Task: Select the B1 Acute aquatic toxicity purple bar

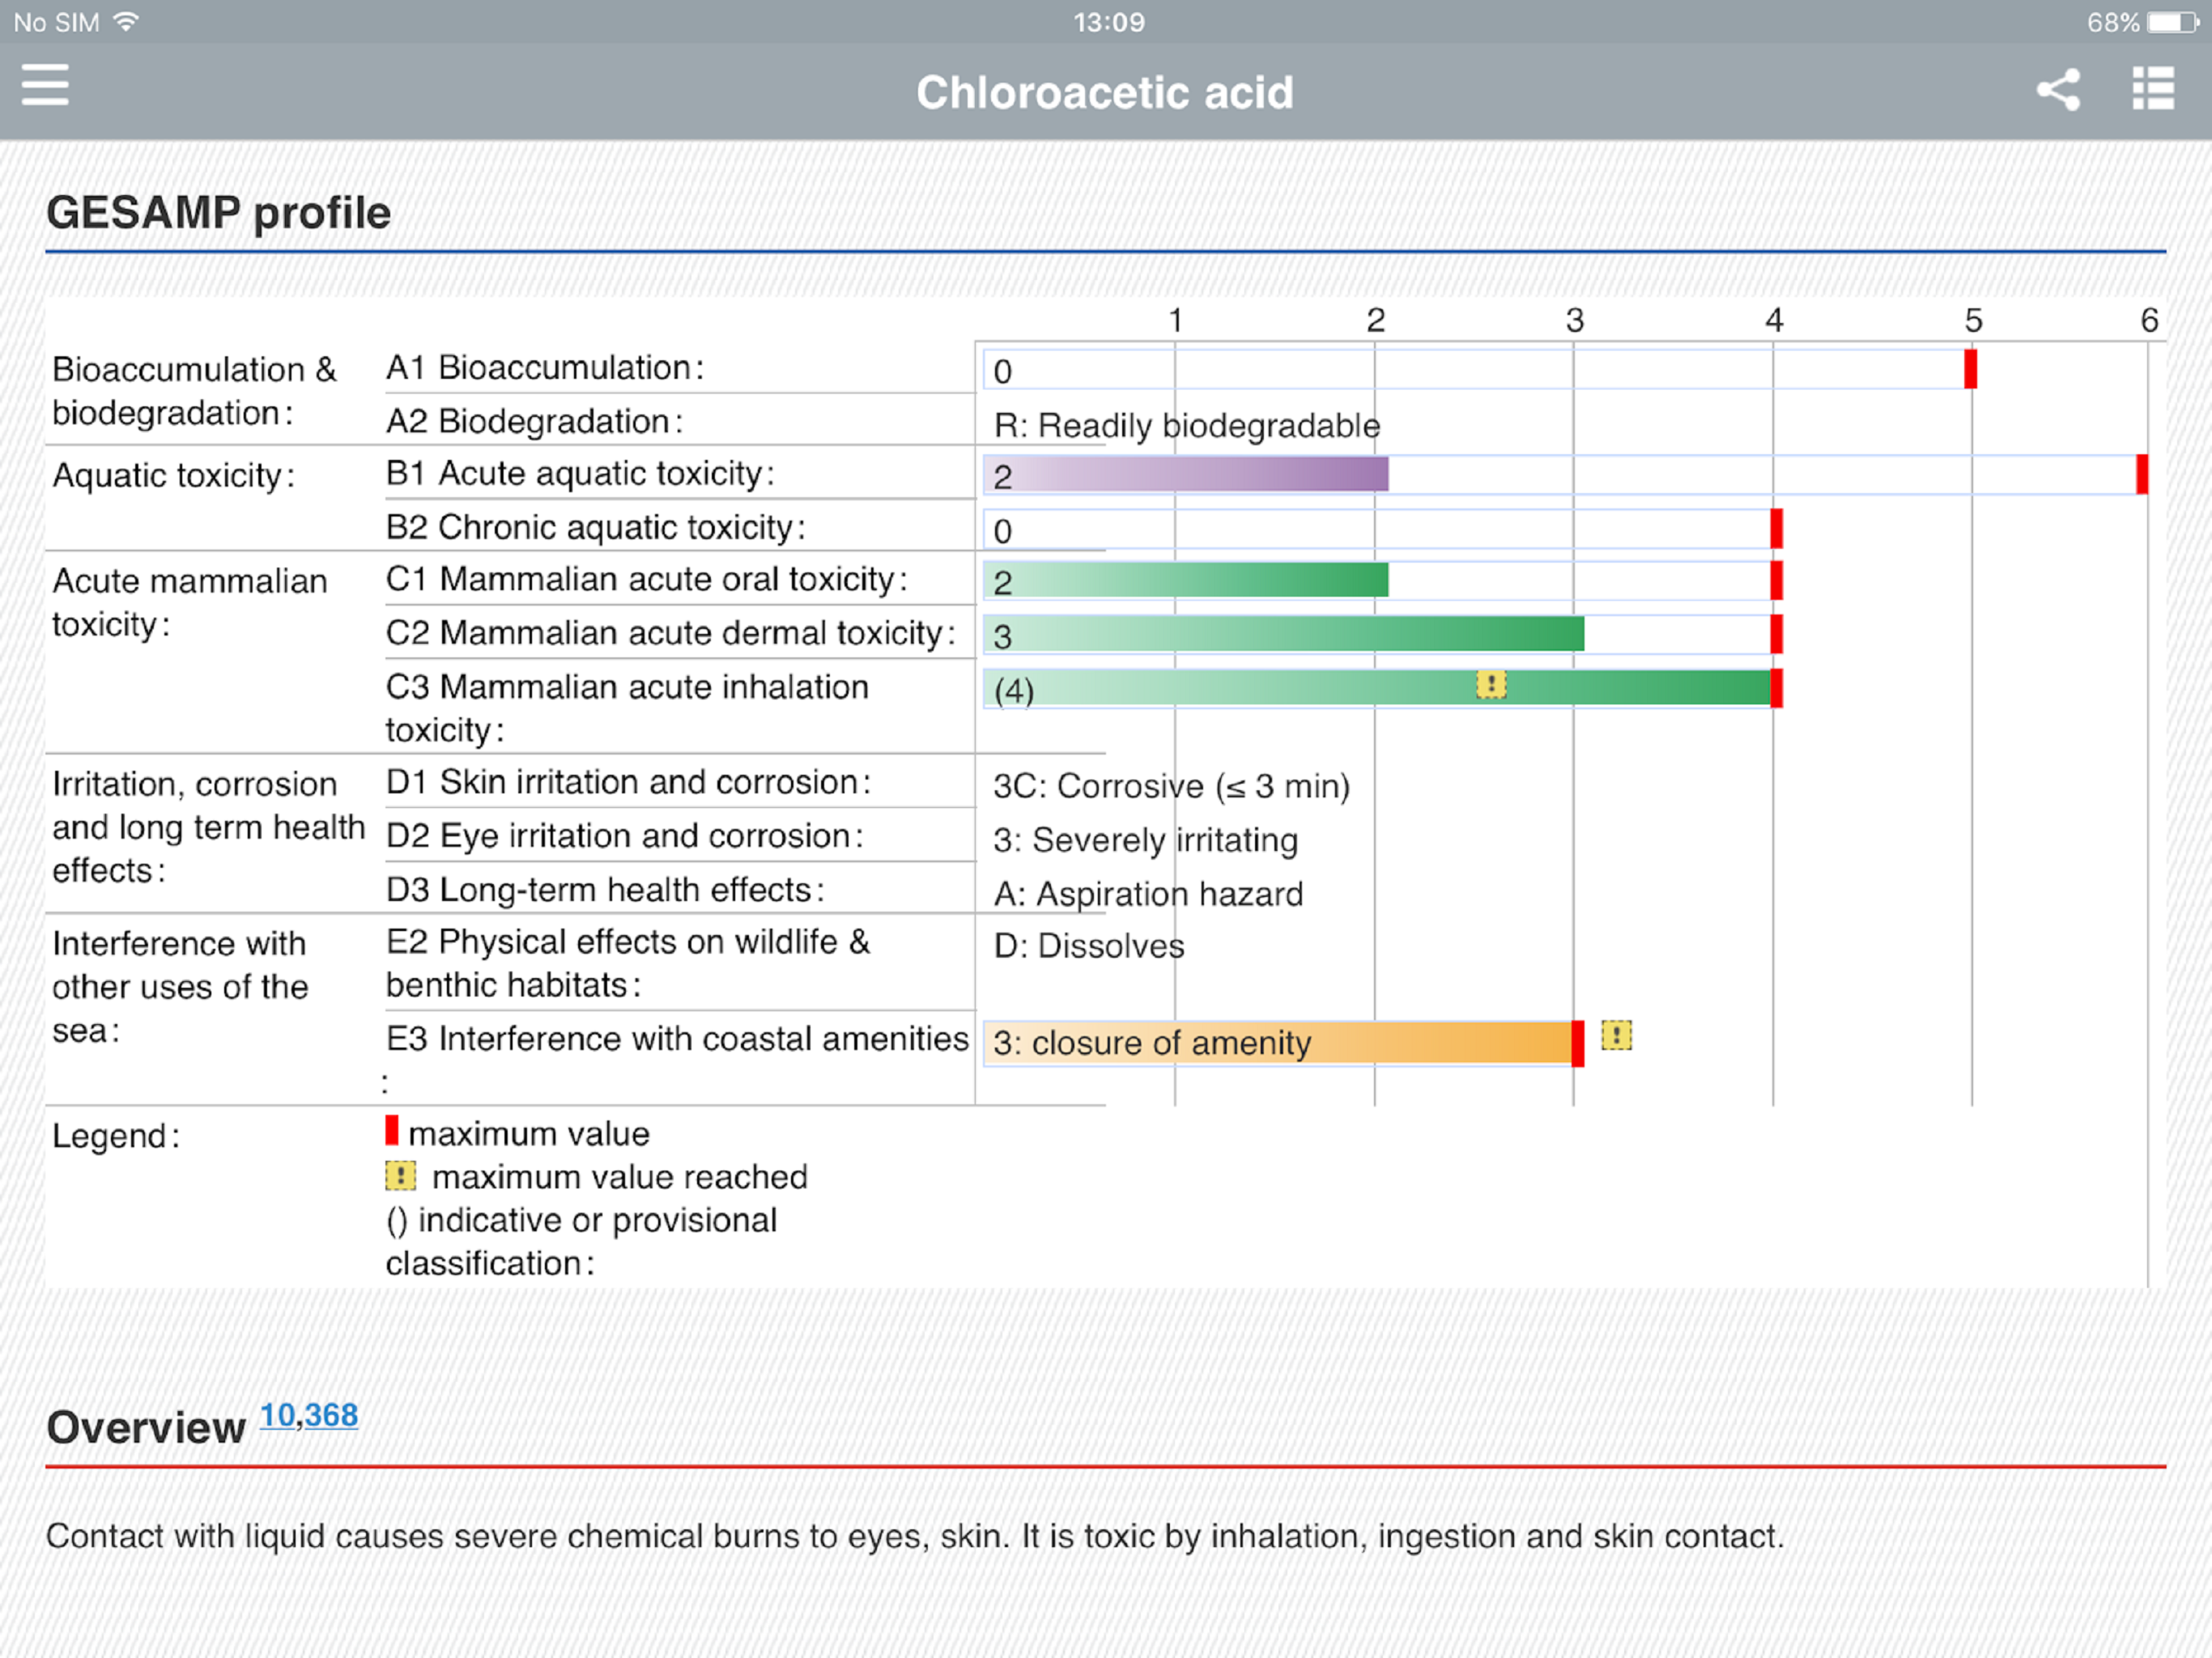Action: tap(1186, 474)
